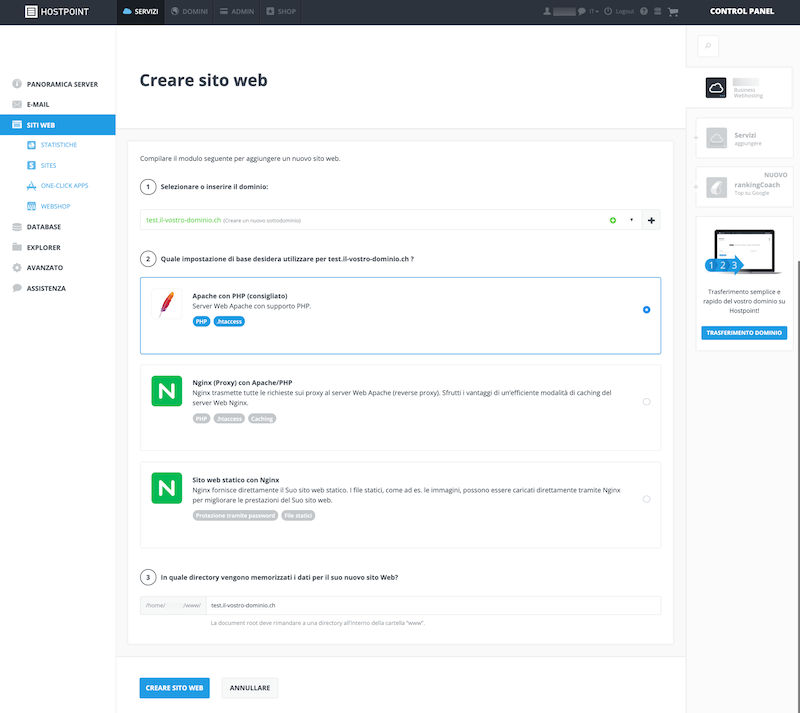Open the Domini tab
This screenshot has height=713, width=800.
(x=189, y=11)
